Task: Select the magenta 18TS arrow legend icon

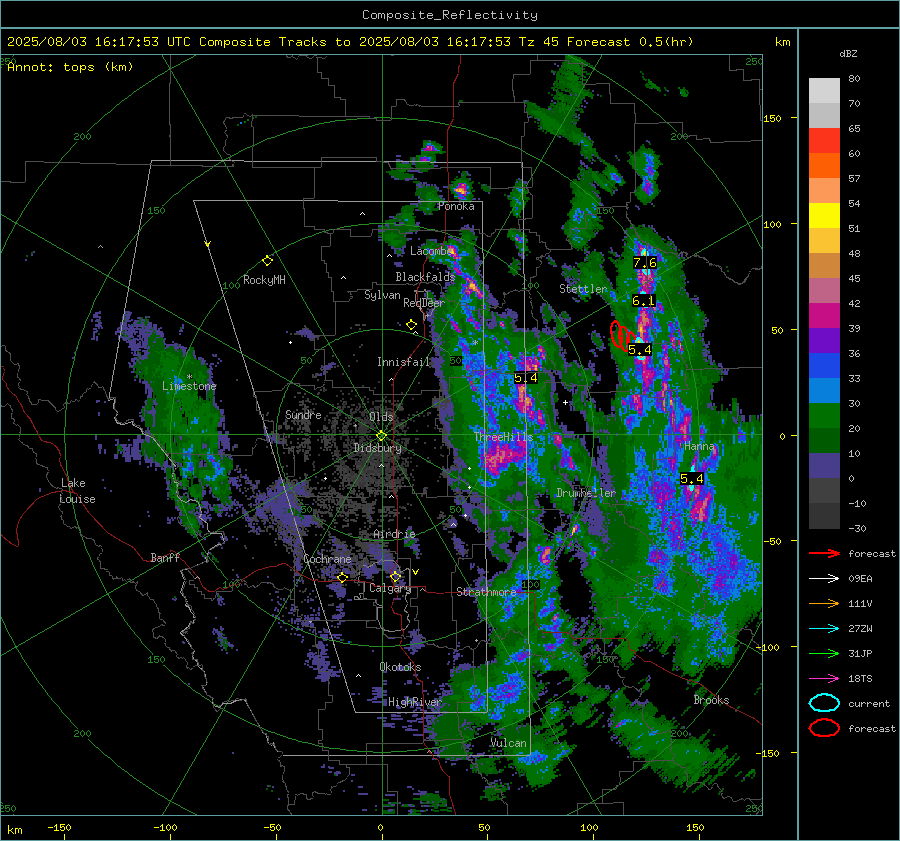Action: (x=824, y=679)
